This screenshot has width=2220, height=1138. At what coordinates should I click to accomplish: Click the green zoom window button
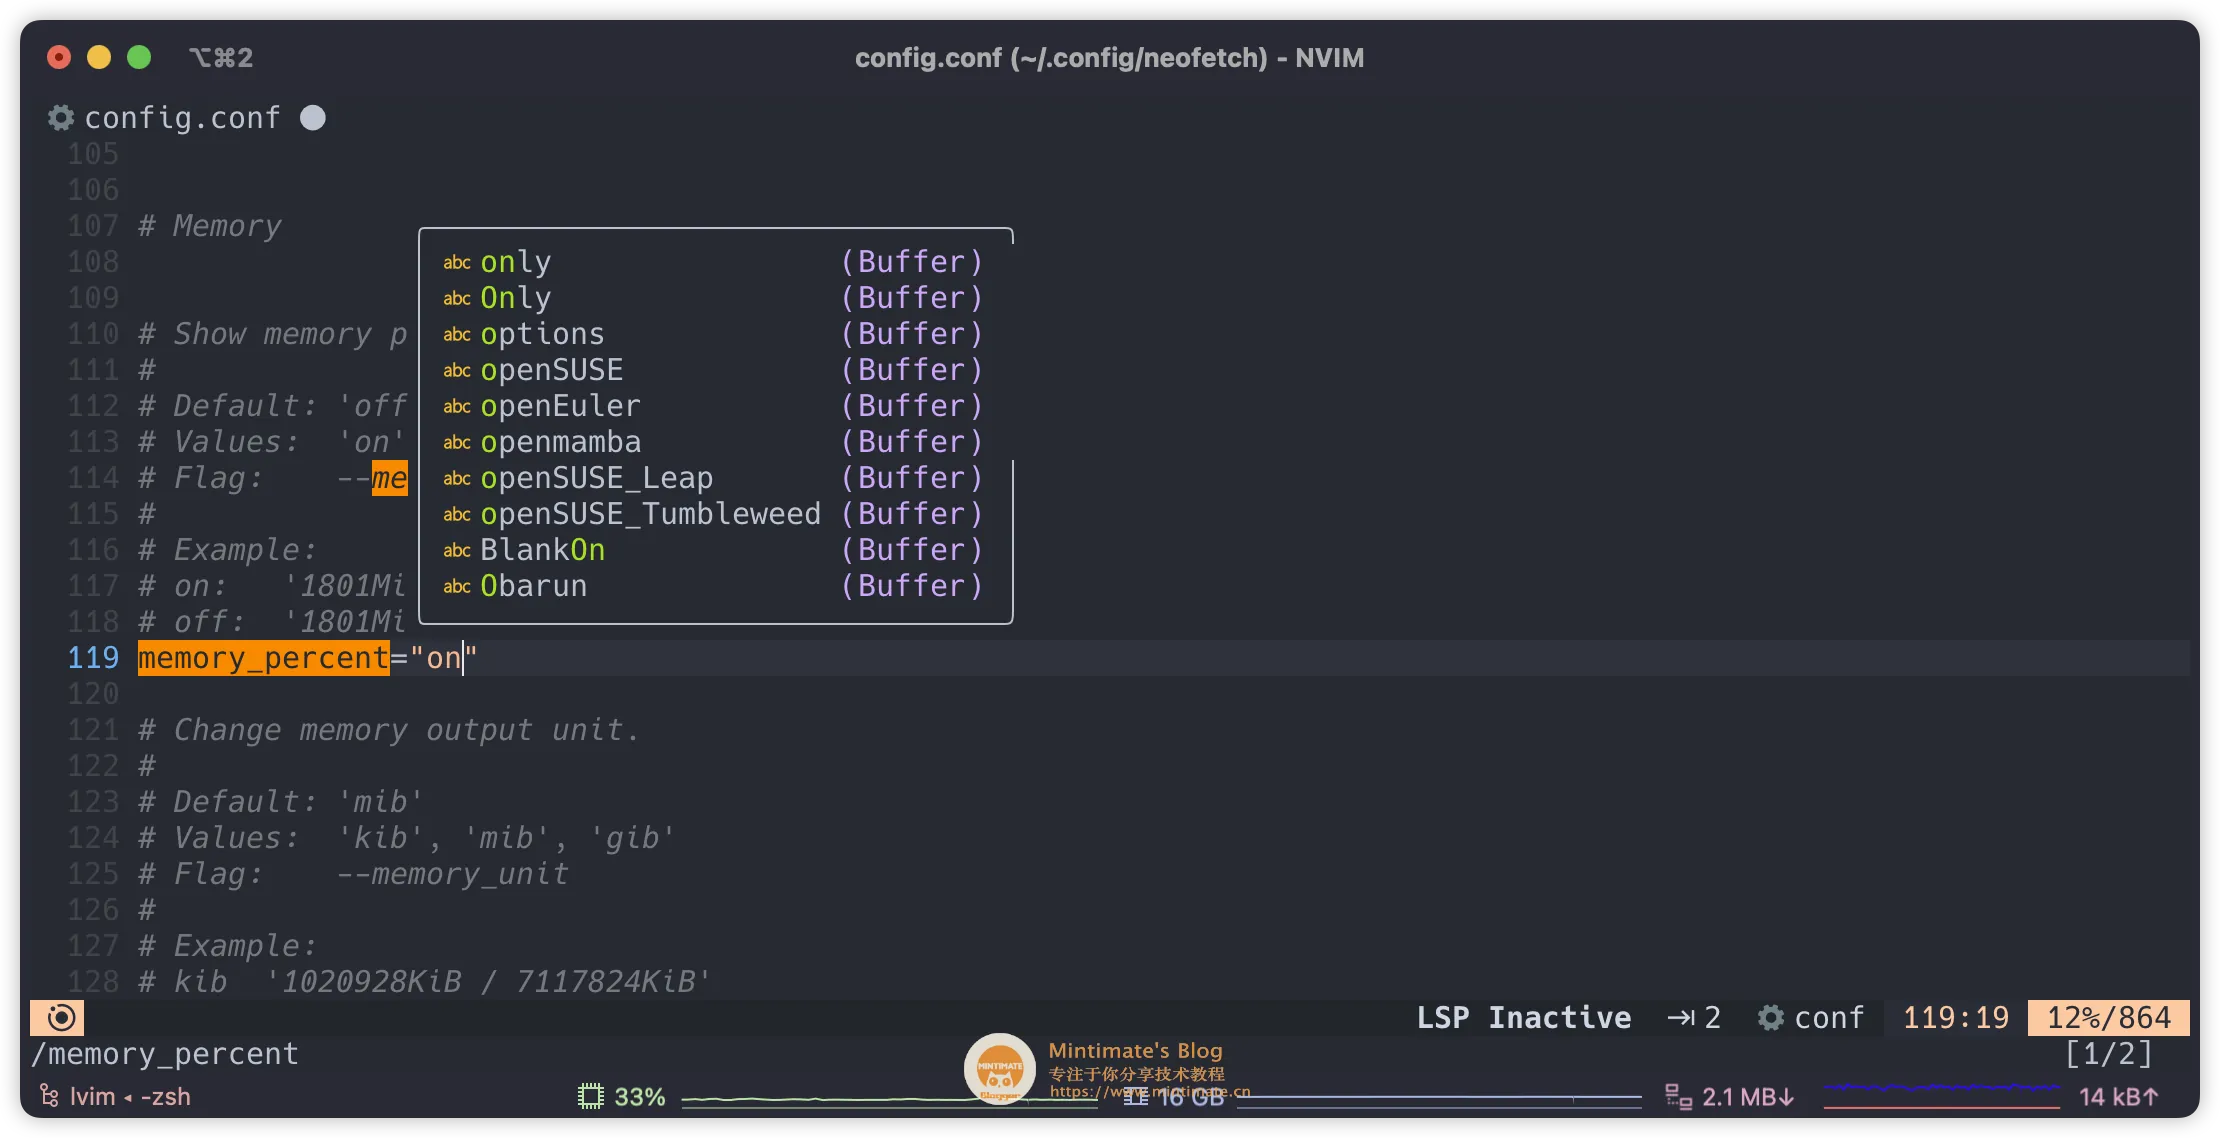click(x=139, y=58)
